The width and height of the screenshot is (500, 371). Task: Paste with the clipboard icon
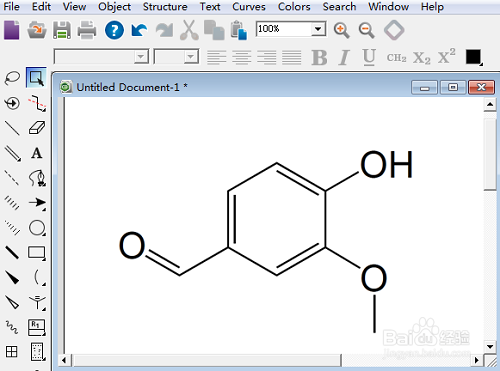(239, 30)
